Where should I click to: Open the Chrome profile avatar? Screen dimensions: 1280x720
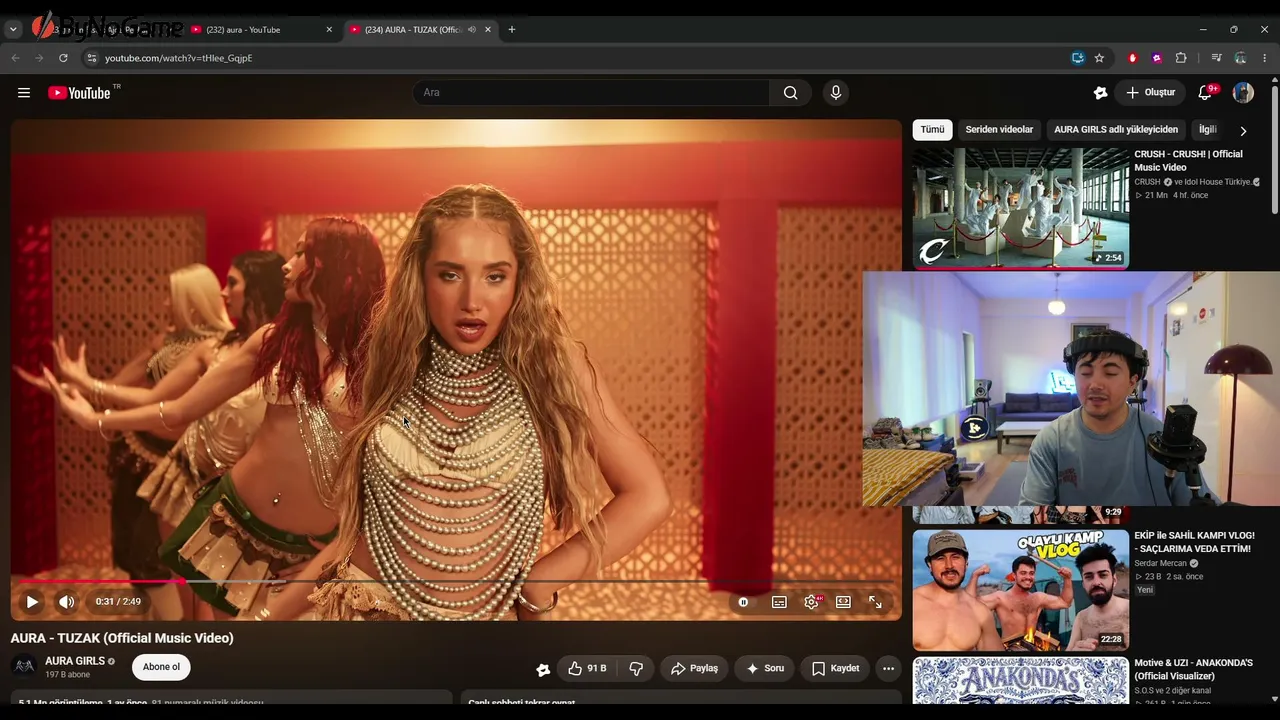click(1241, 58)
